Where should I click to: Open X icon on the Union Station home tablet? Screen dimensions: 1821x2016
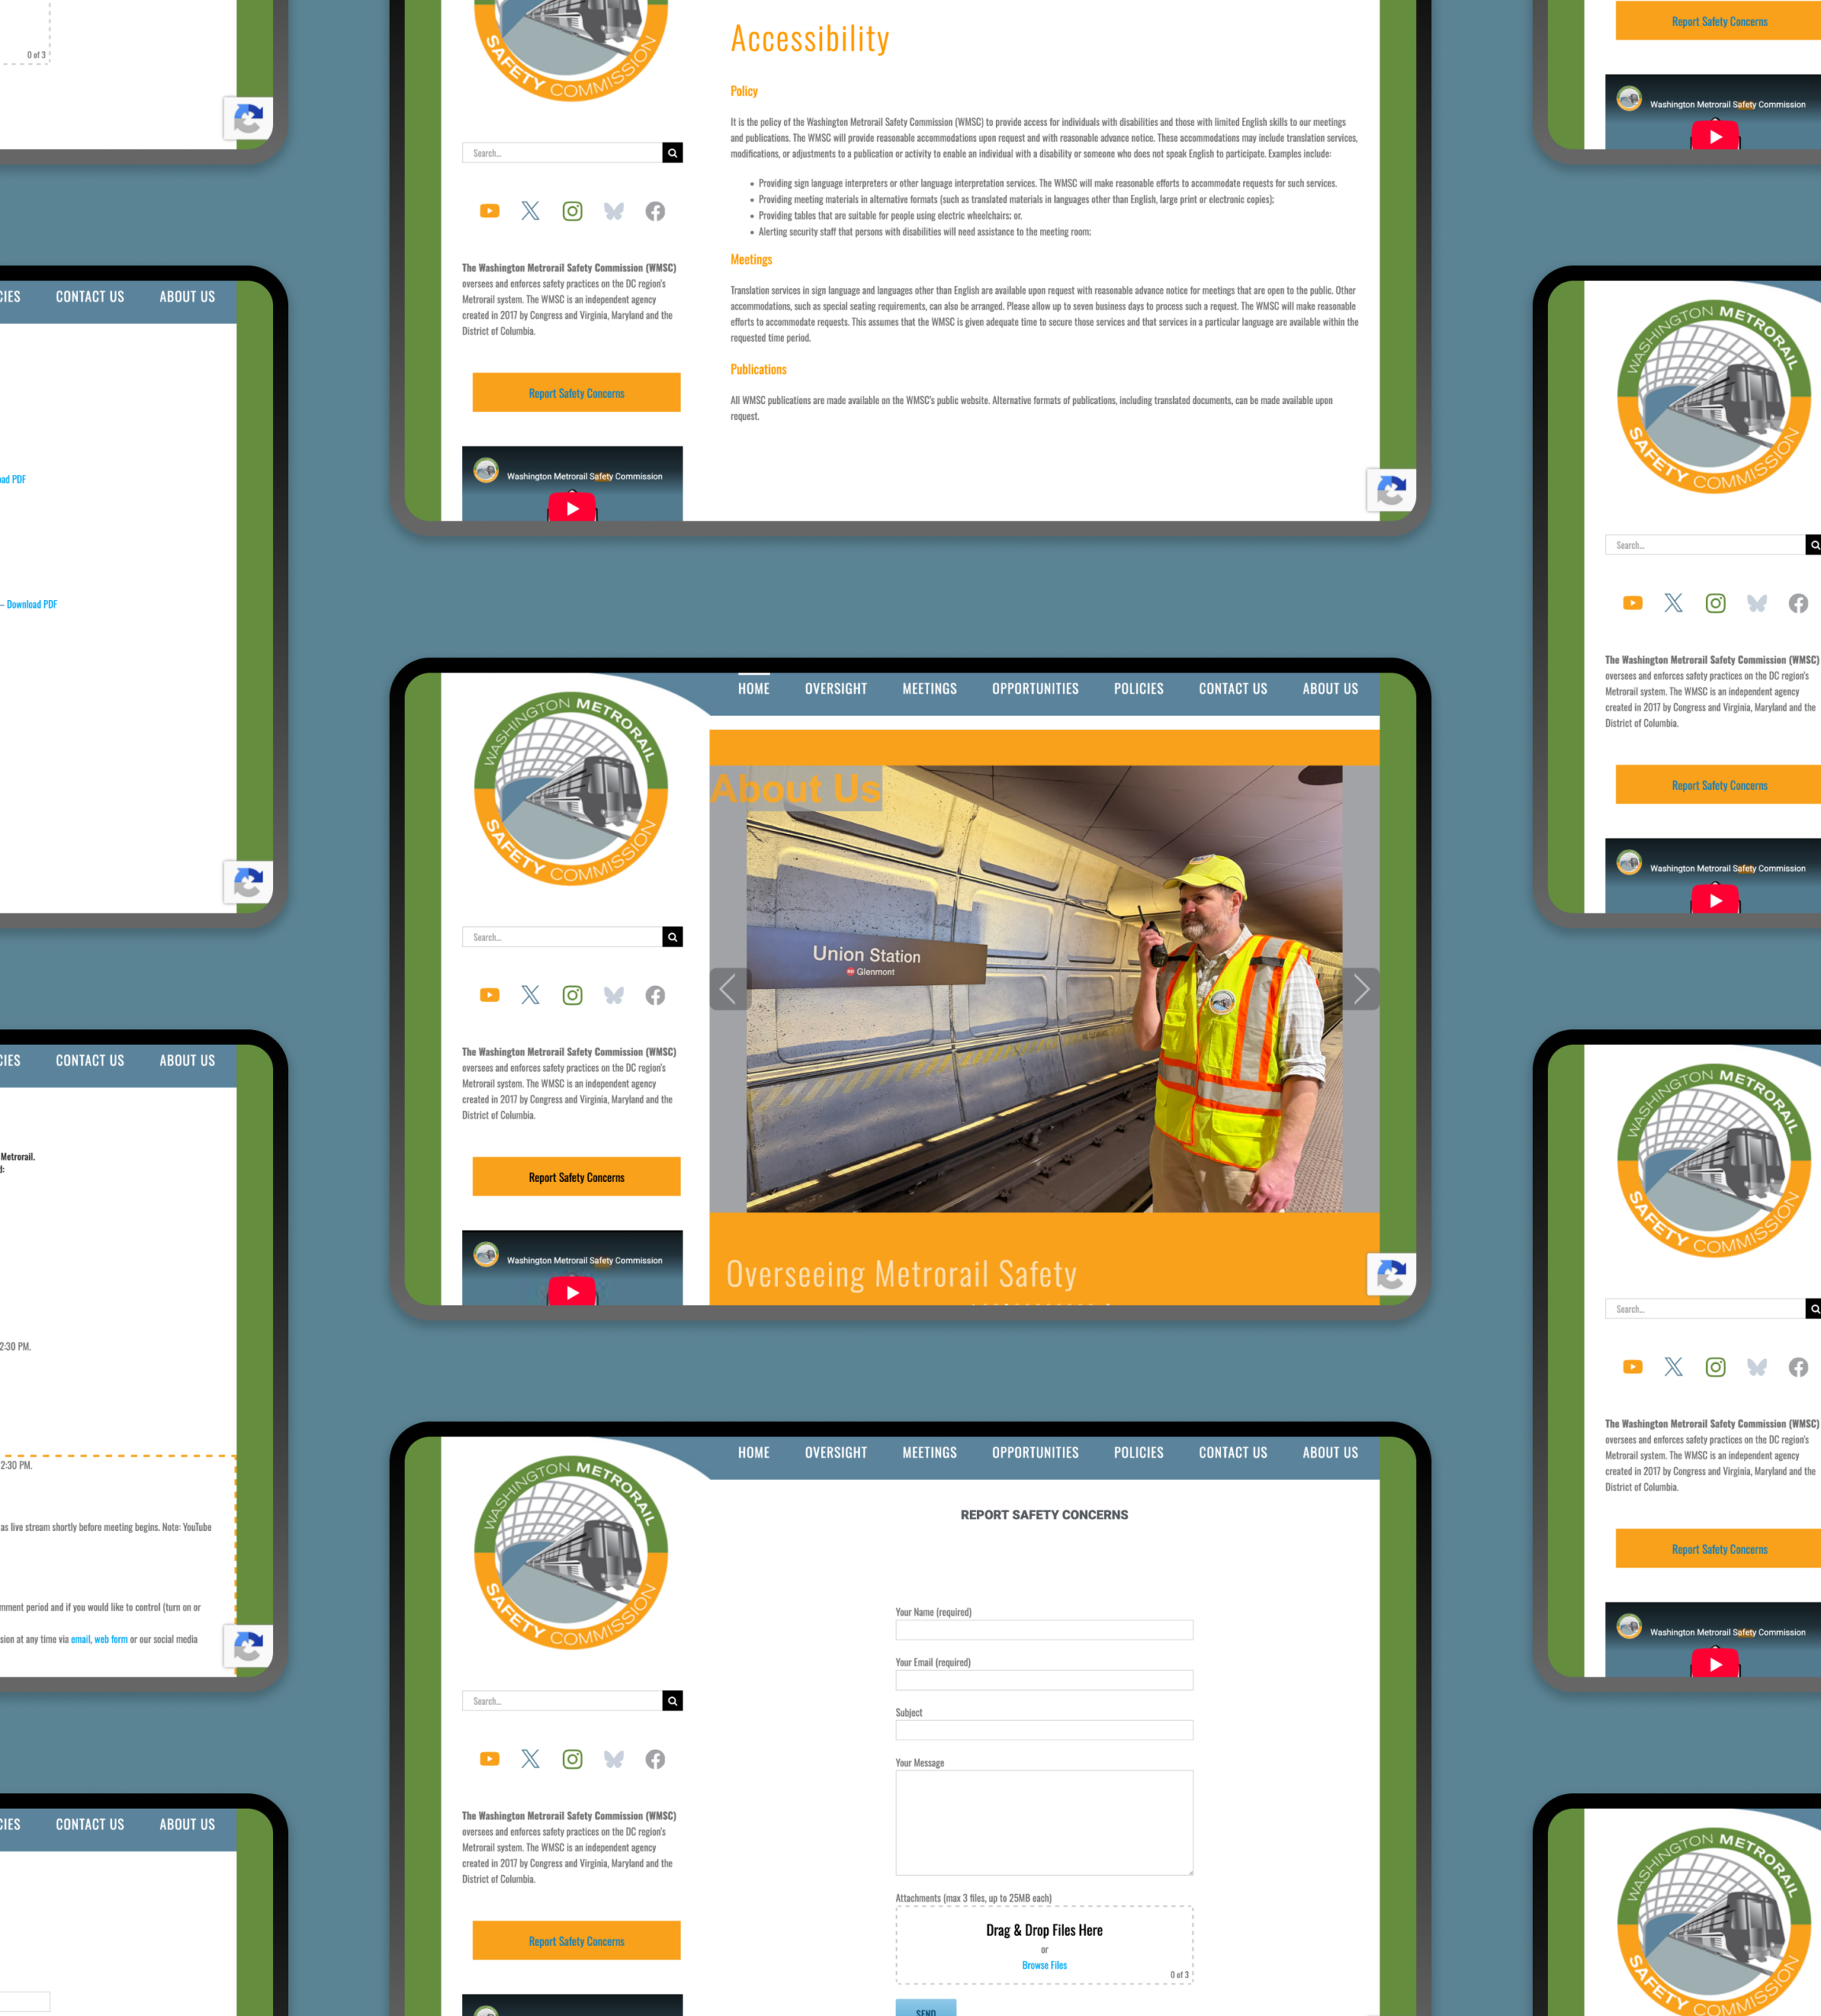tap(530, 995)
